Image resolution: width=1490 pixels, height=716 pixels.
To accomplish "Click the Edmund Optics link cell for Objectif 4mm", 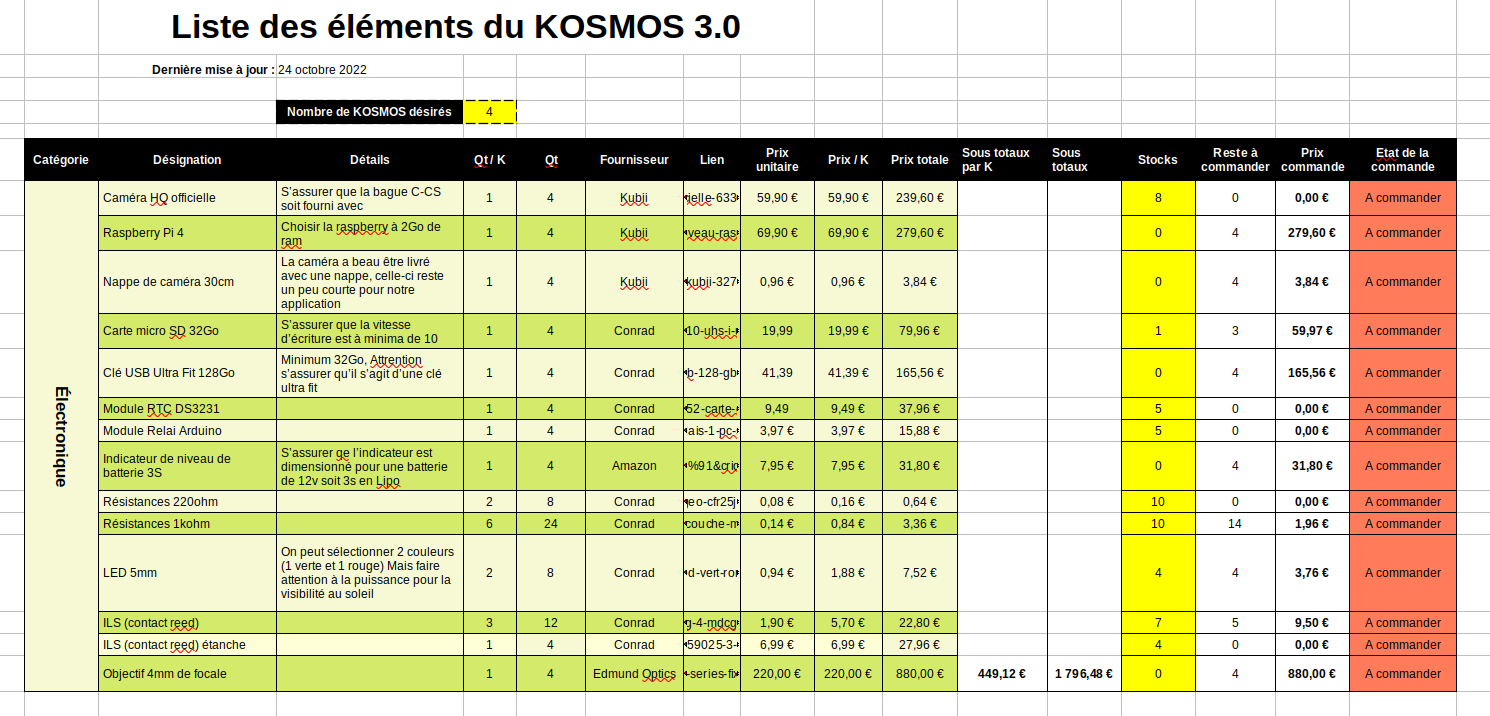I will [x=712, y=674].
